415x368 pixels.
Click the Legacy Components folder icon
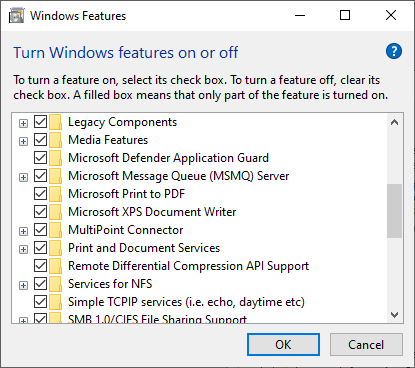tap(55, 122)
